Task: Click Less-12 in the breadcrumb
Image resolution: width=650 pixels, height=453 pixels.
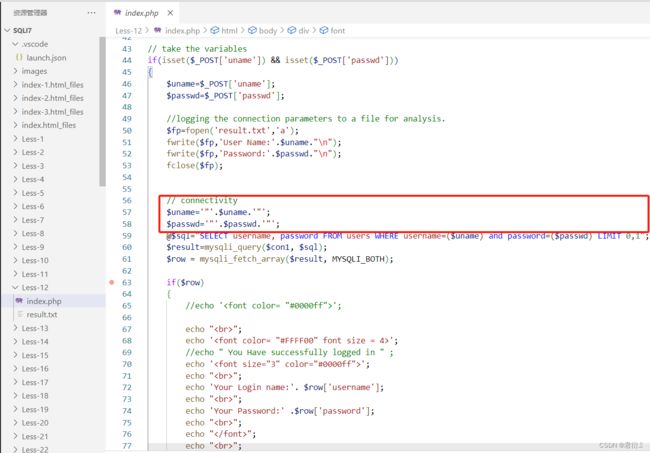Action: (x=129, y=31)
